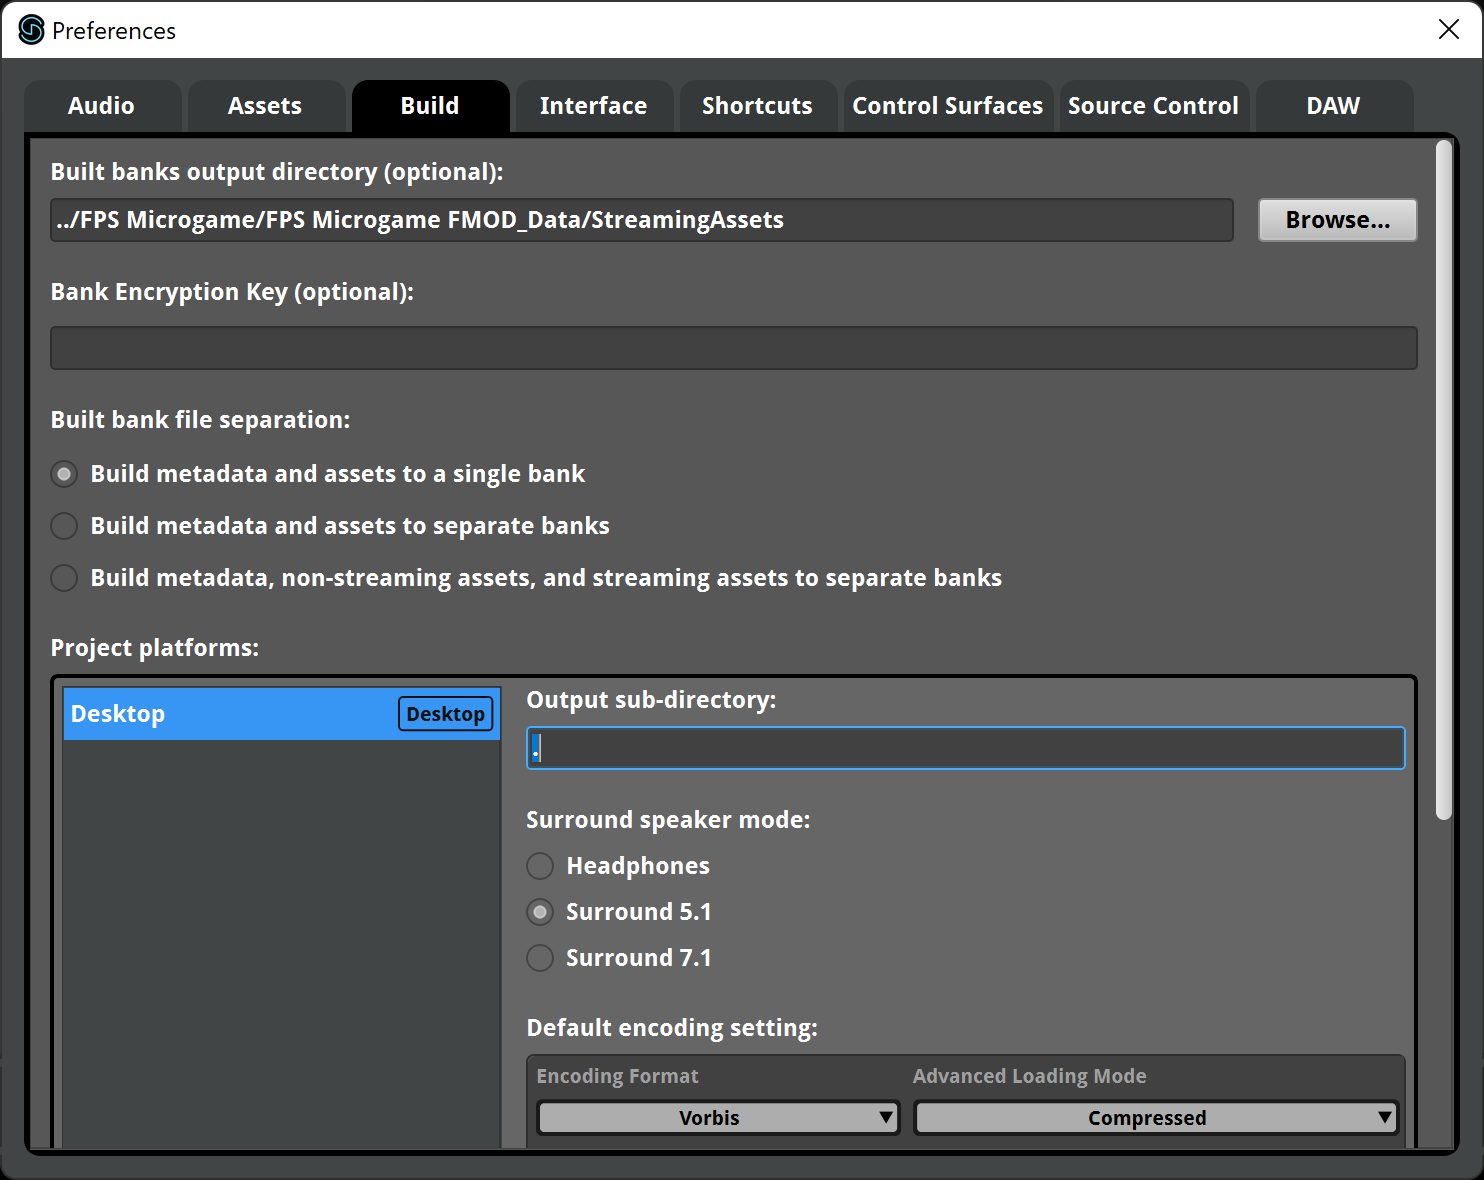1484x1180 pixels.
Task: Go to the Interface tab
Action: [594, 106]
